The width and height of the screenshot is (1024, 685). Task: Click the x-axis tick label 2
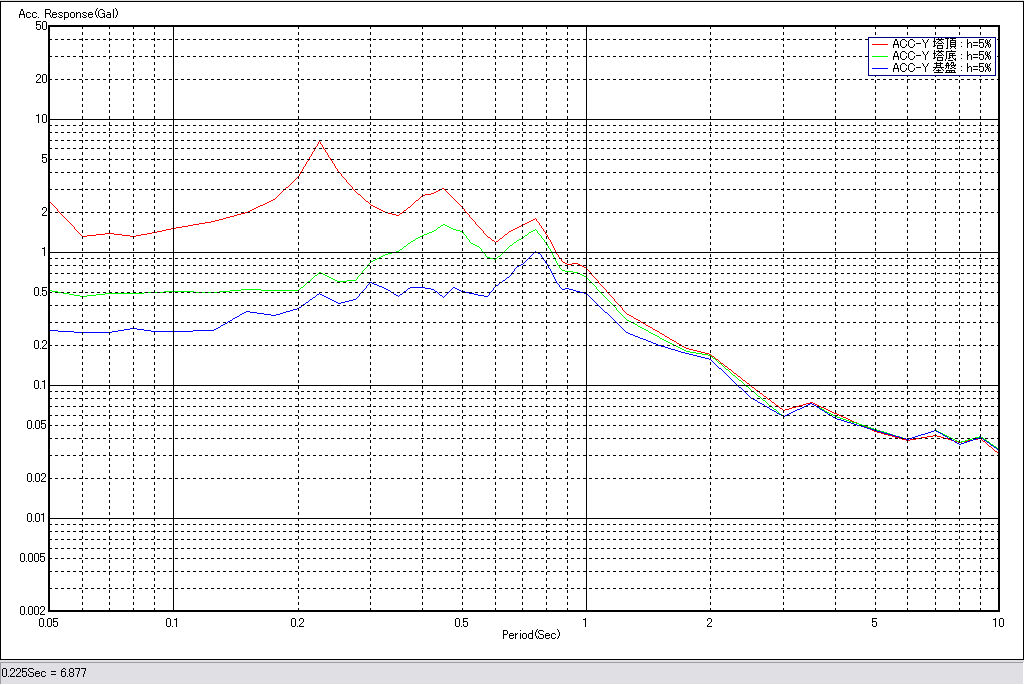(710, 622)
